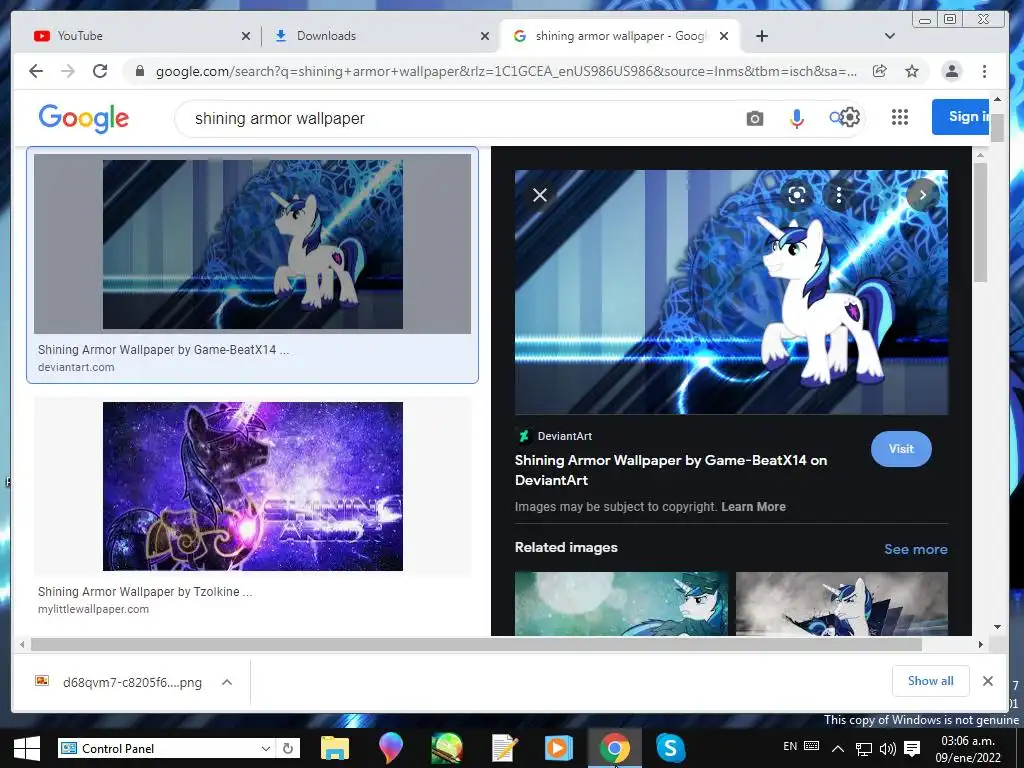Open Skype from the taskbar
Viewport: 1024px width, 768px height.
click(671, 748)
